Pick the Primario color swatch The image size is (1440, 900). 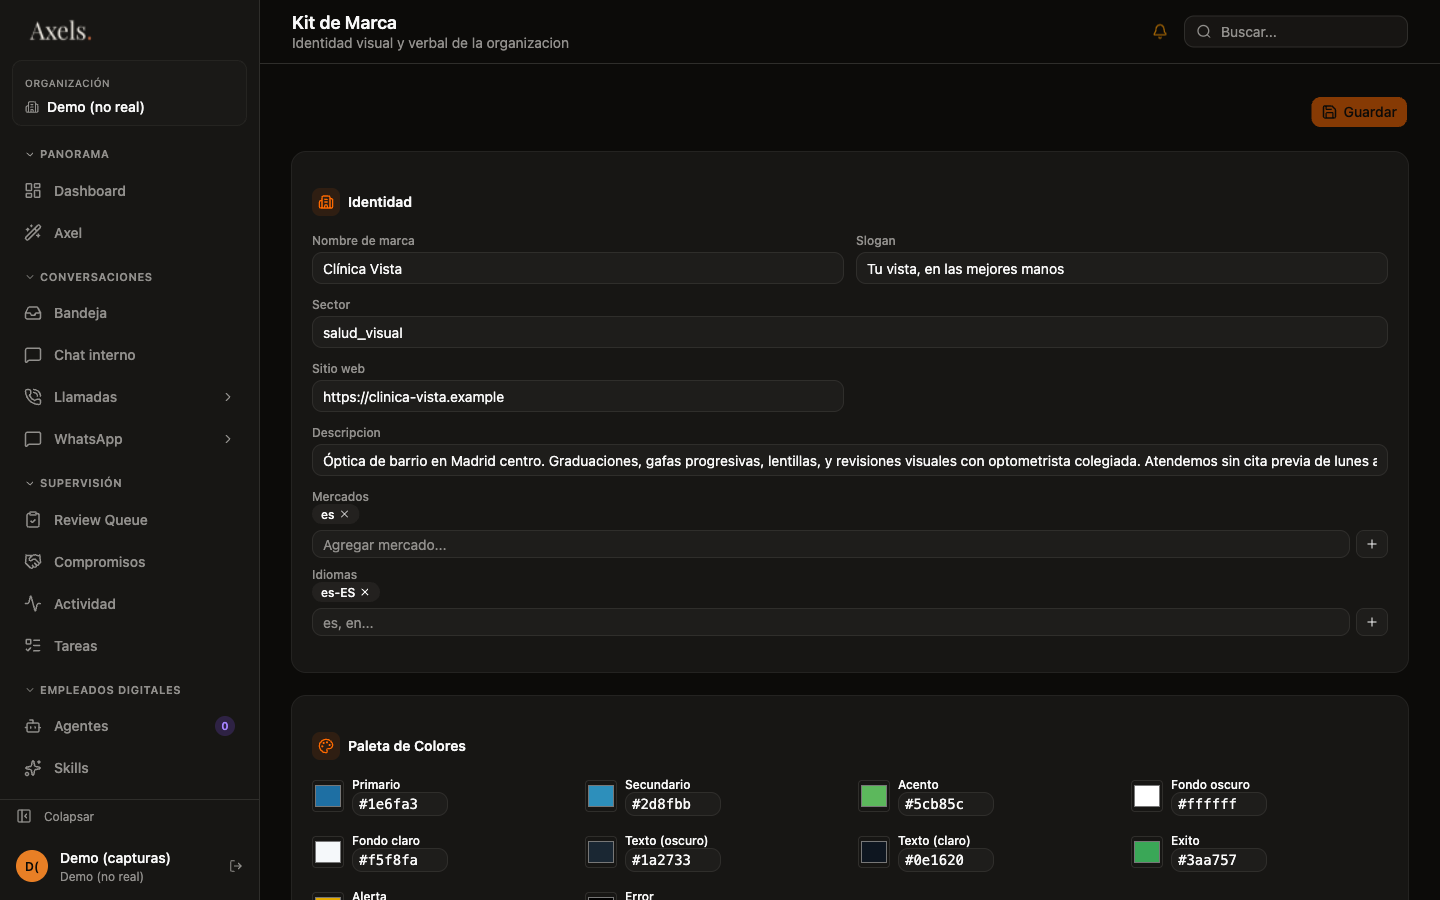click(x=328, y=796)
